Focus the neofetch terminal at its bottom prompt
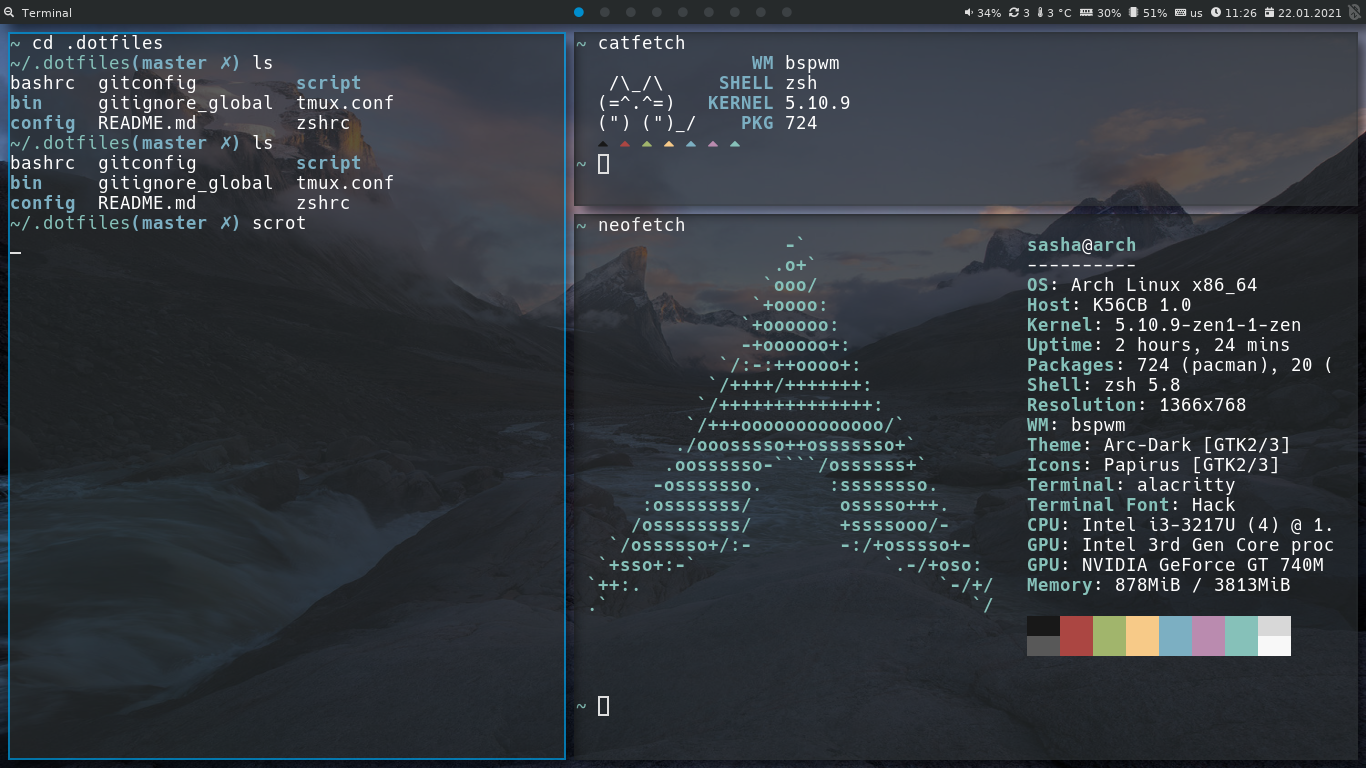Screen dimensions: 1366x768 603,706
